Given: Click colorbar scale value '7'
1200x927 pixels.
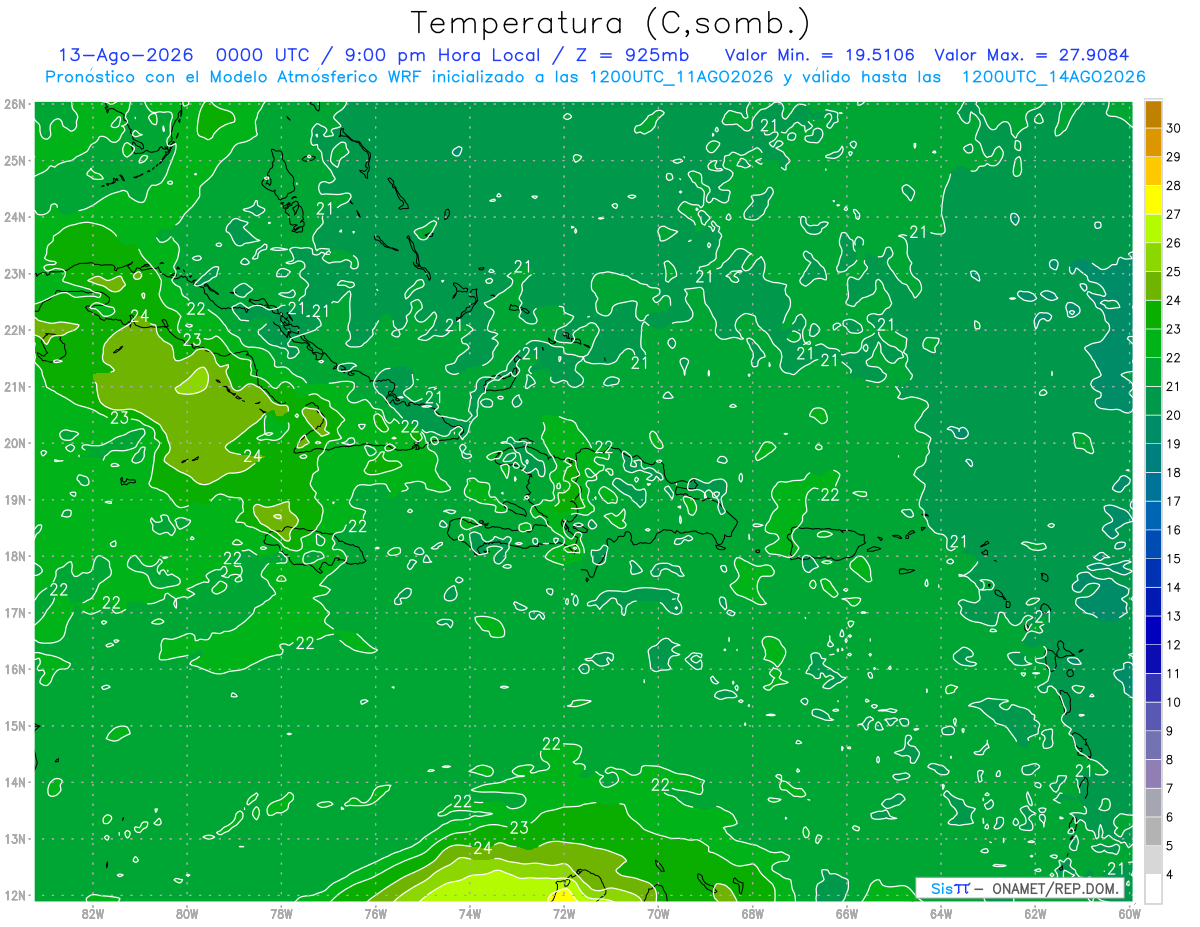Looking at the screenshot, I should tap(1169, 788).
